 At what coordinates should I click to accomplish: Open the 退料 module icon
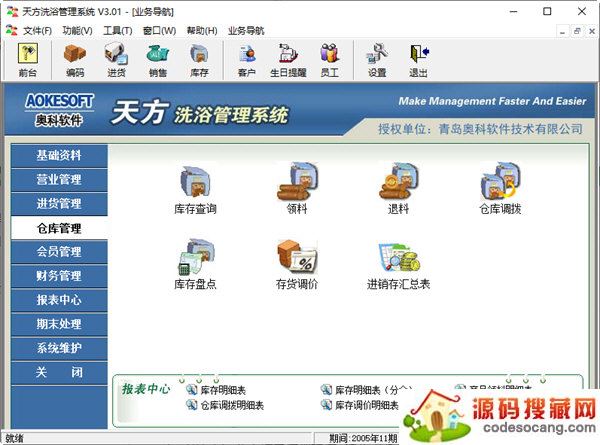point(398,189)
